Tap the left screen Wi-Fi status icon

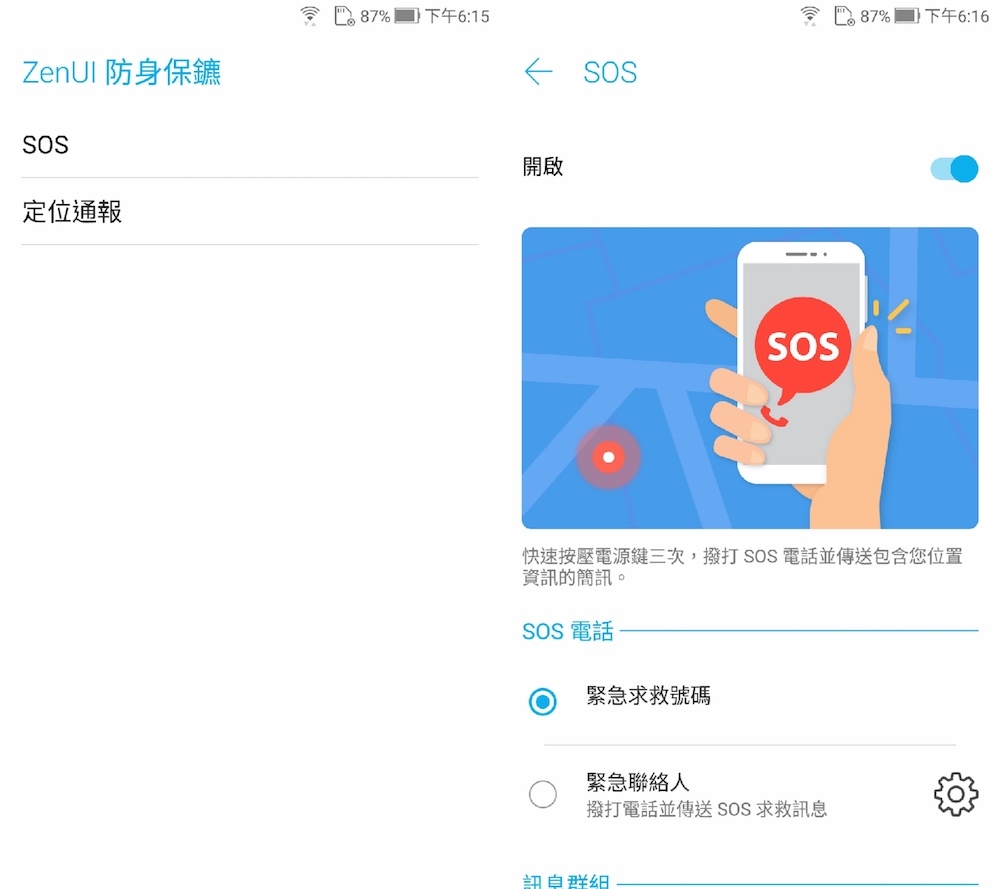(x=310, y=15)
